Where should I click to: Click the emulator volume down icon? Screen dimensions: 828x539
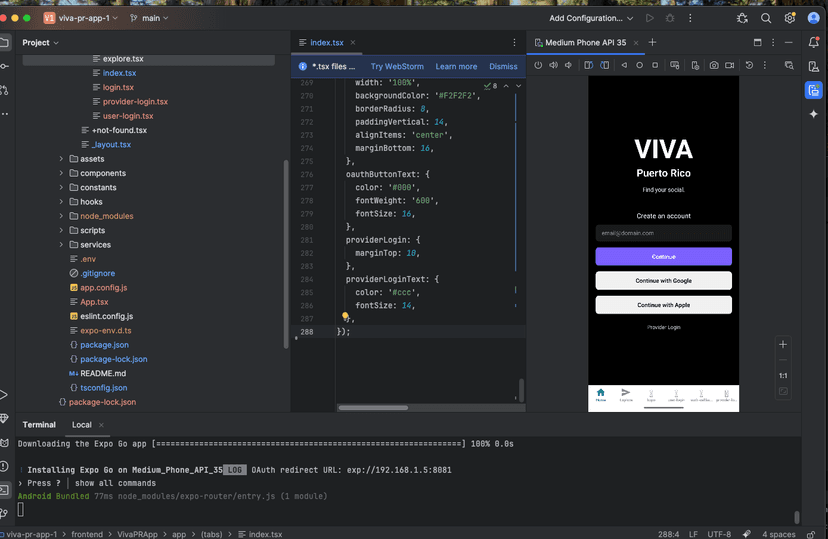(x=568, y=65)
